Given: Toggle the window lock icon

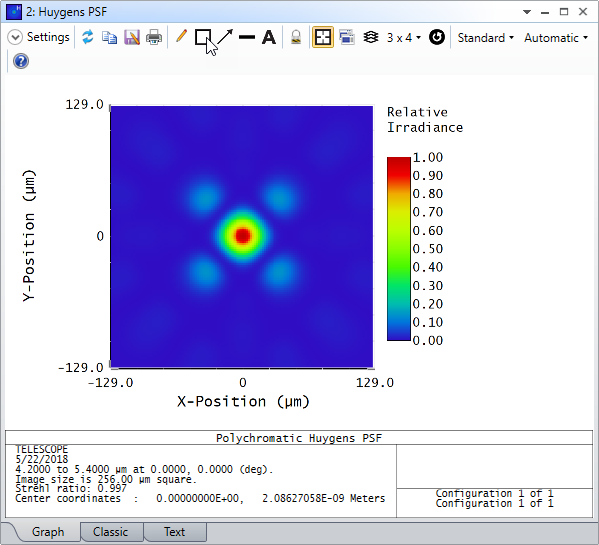Looking at the screenshot, I should (x=296, y=37).
